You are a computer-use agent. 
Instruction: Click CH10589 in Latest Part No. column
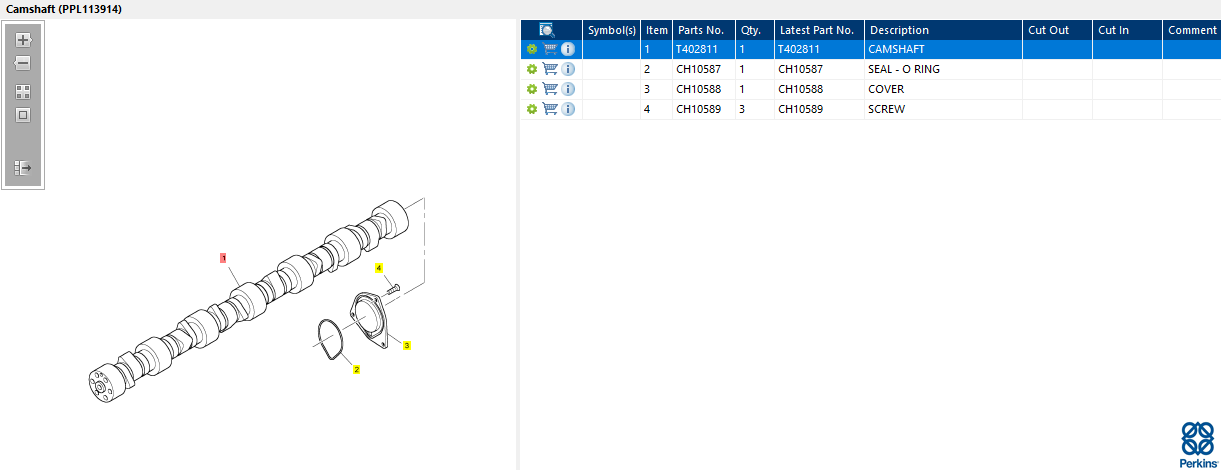click(x=801, y=109)
